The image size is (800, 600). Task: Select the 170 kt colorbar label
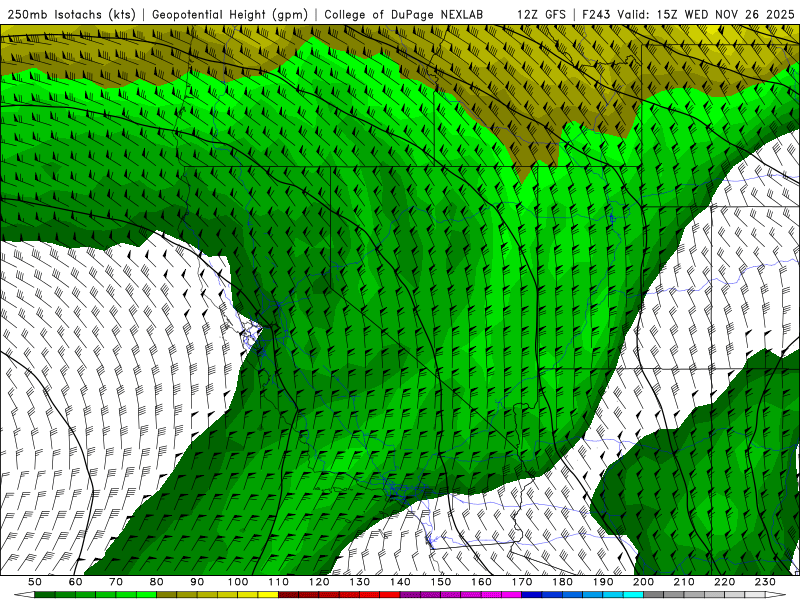[x=522, y=582]
